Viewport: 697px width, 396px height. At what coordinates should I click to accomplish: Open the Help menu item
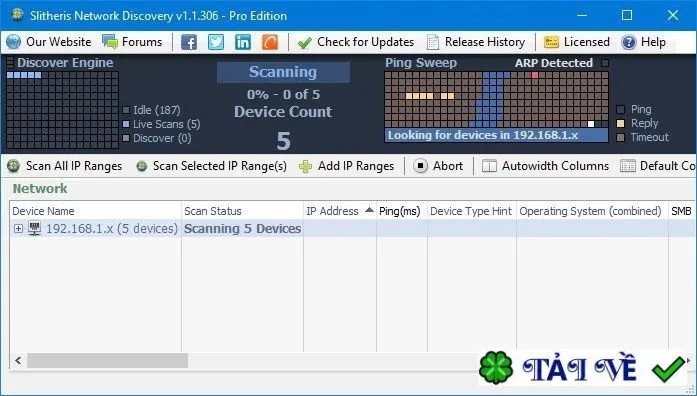(x=643, y=42)
